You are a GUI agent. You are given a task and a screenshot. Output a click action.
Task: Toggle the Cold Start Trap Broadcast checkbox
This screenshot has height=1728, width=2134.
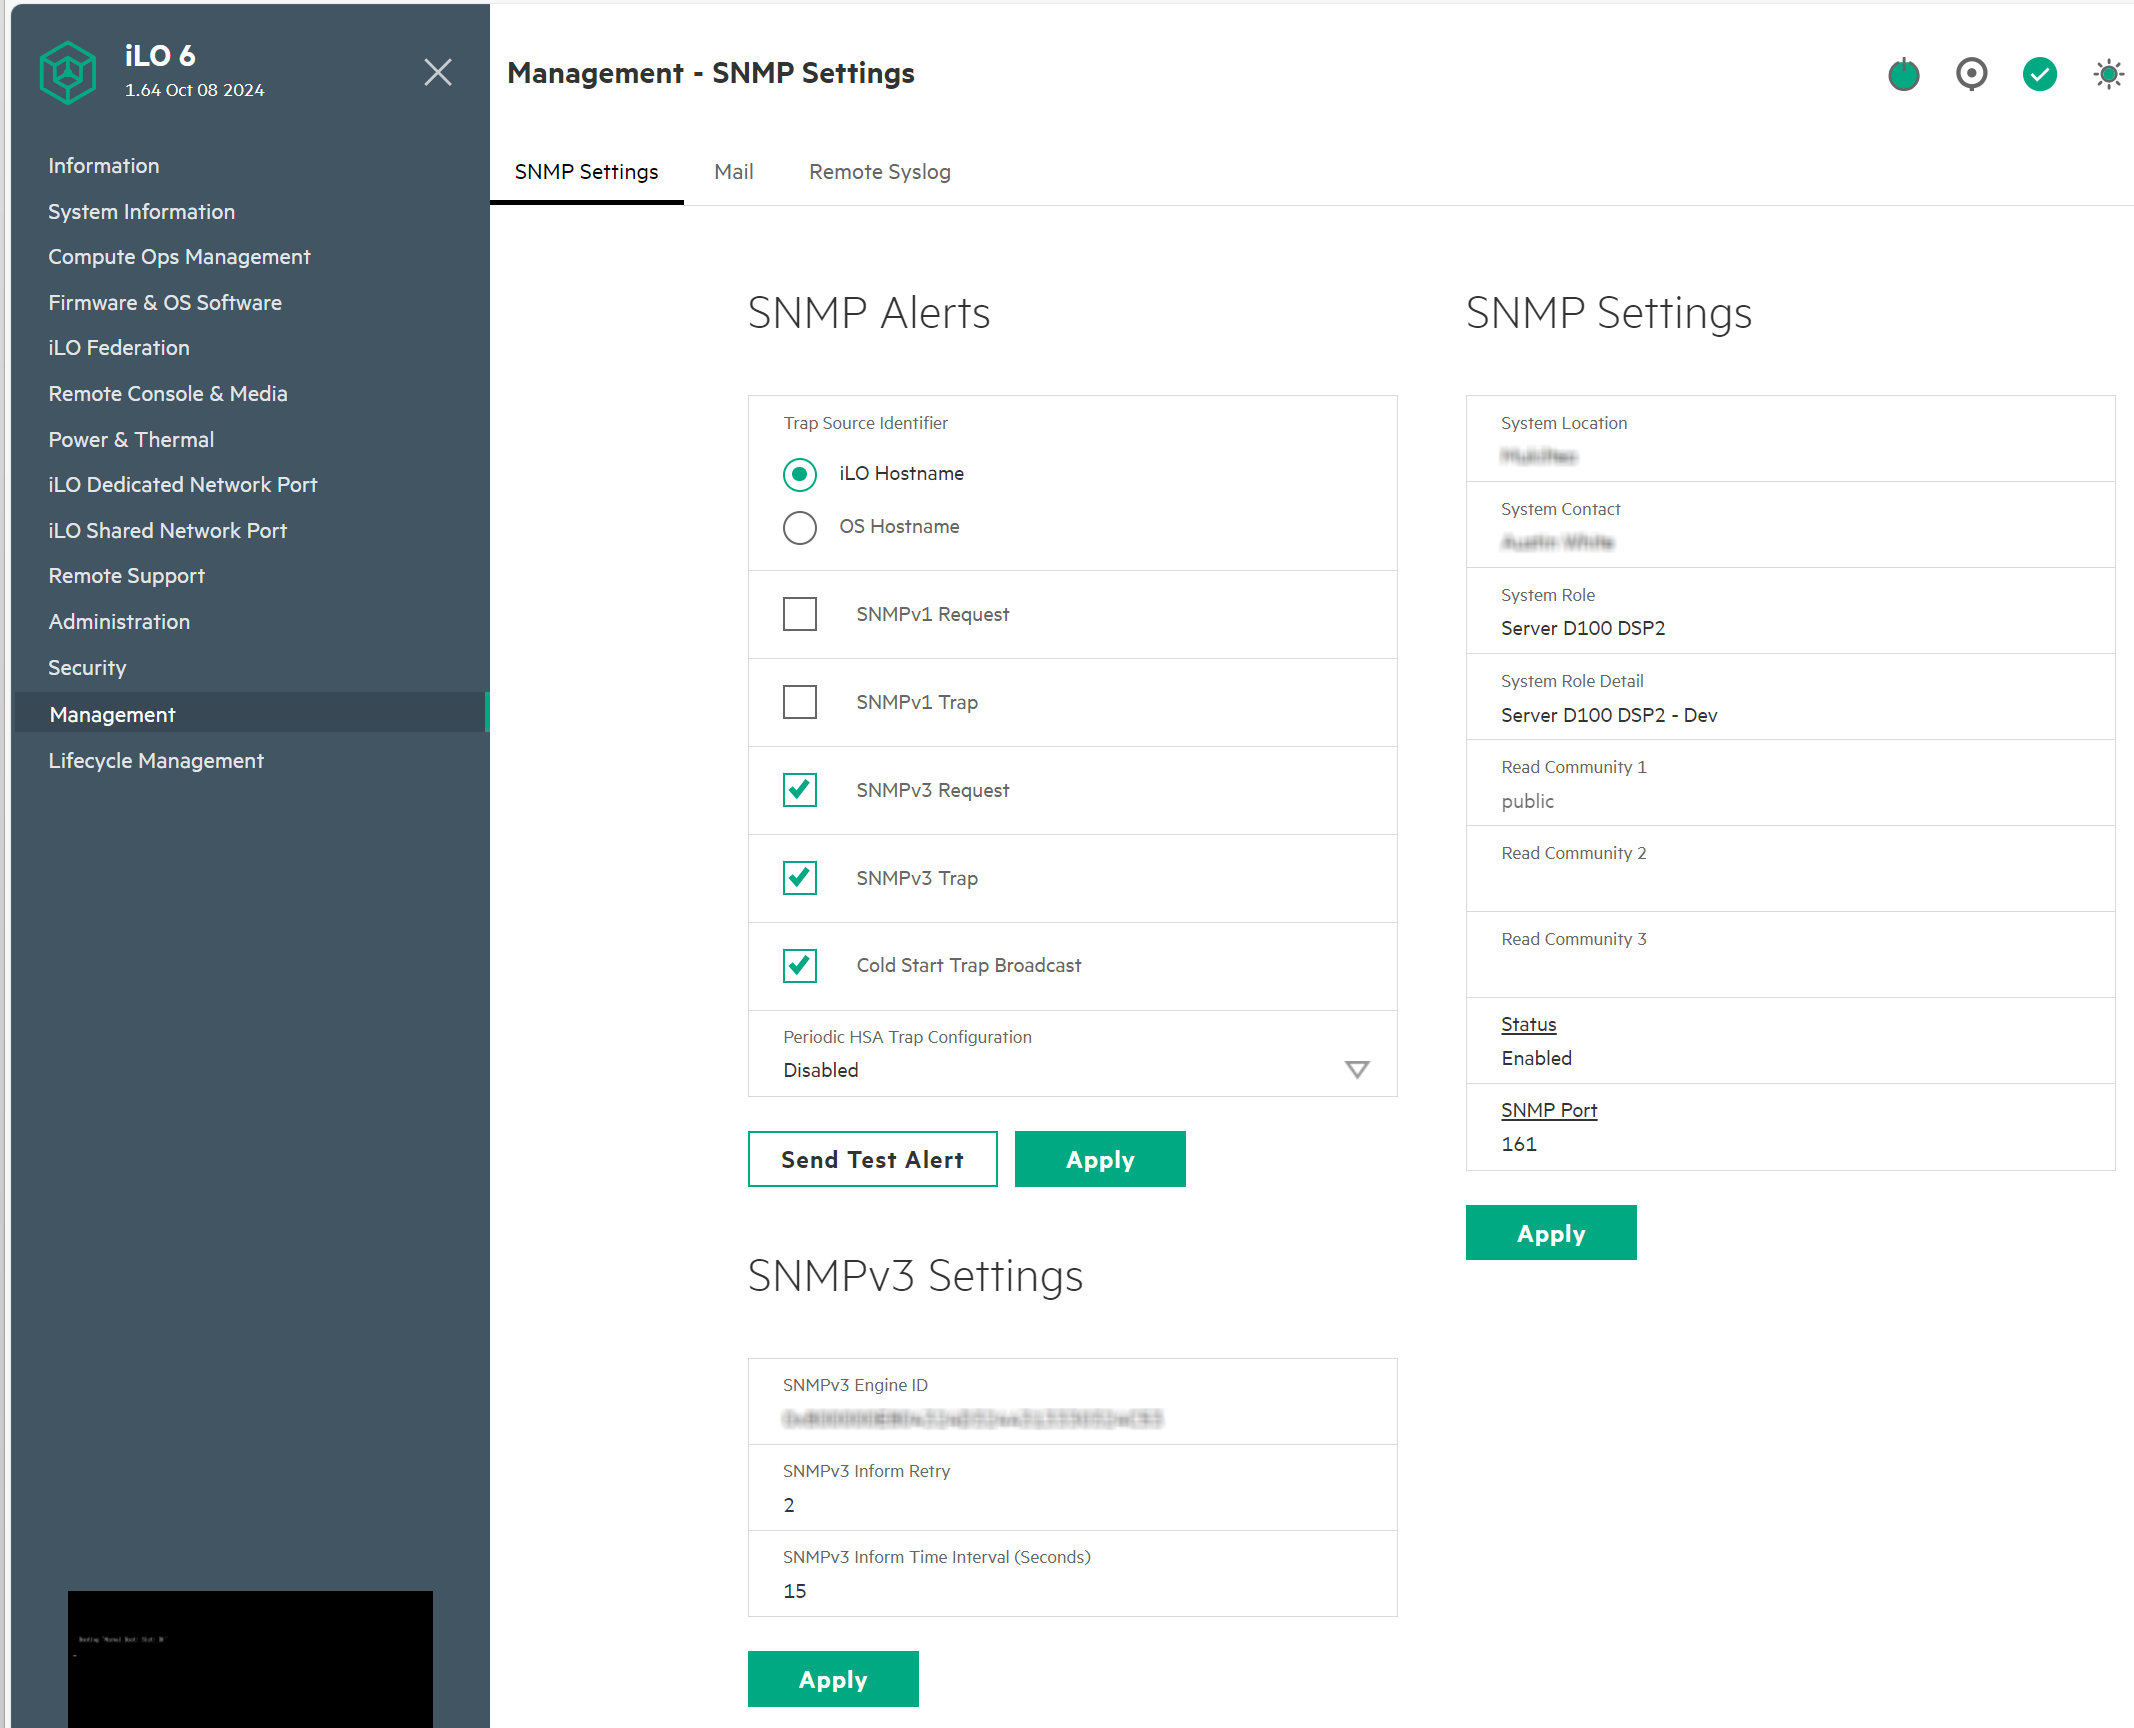[x=800, y=966]
